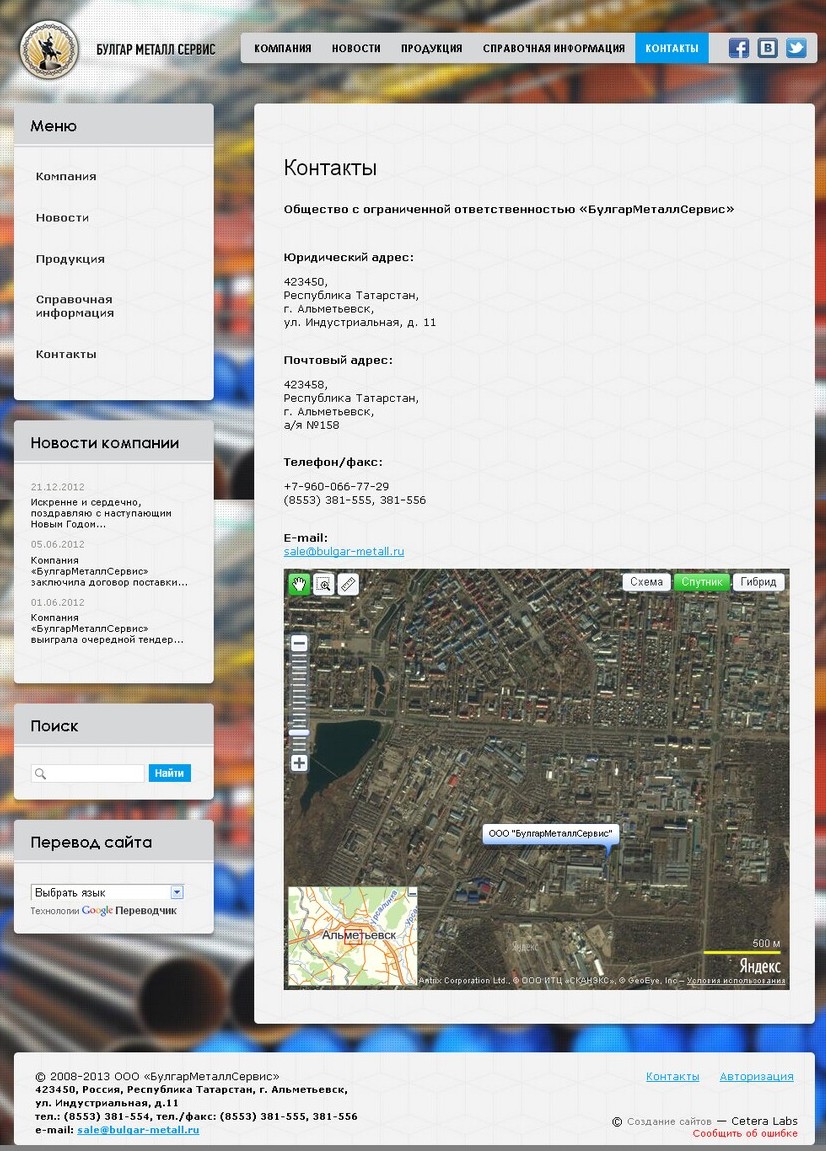Click the map zoom level slider handle
Image resolution: width=826 pixels, height=1151 pixels.
(x=299, y=733)
